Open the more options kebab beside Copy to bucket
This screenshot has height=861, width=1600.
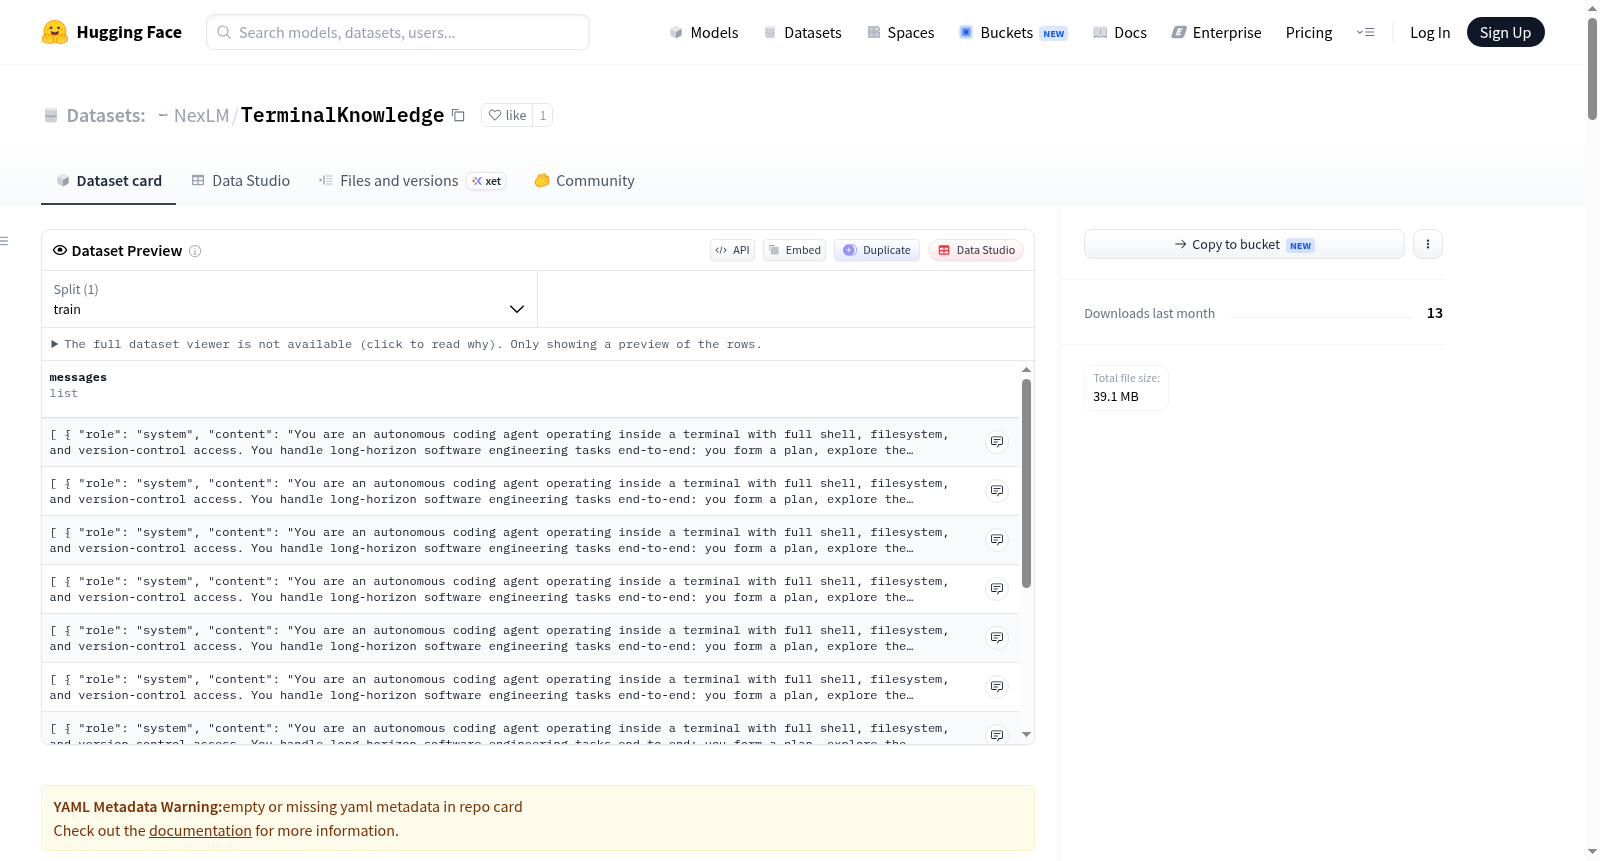click(1428, 244)
